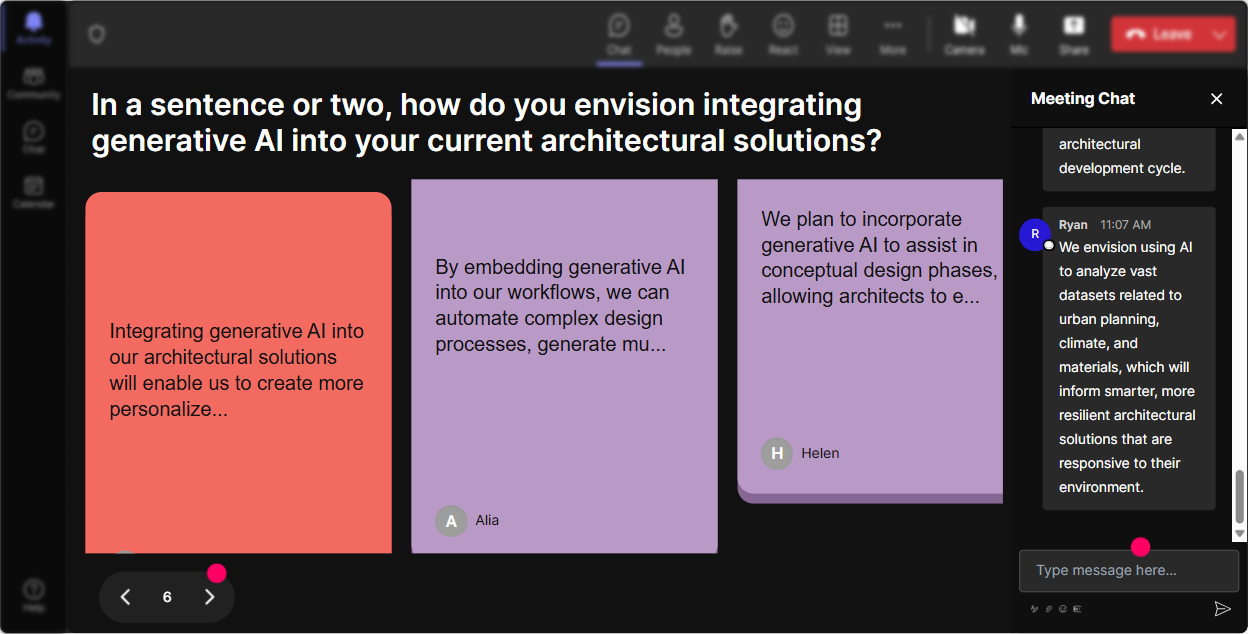Open Calendar in the left sidebar
This screenshot has height=634, width=1248.
(33, 191)
